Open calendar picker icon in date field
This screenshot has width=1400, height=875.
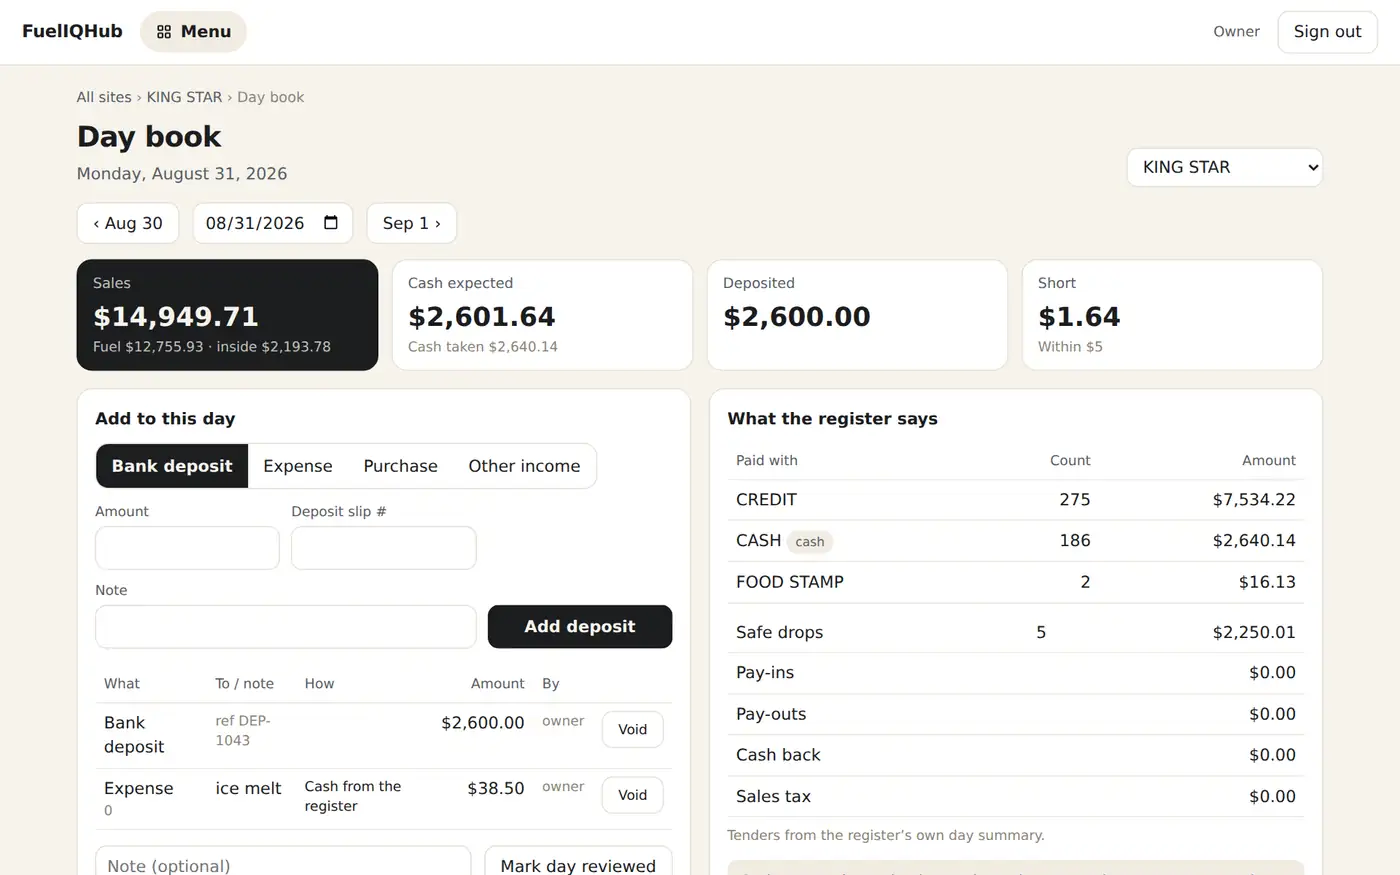331,222
